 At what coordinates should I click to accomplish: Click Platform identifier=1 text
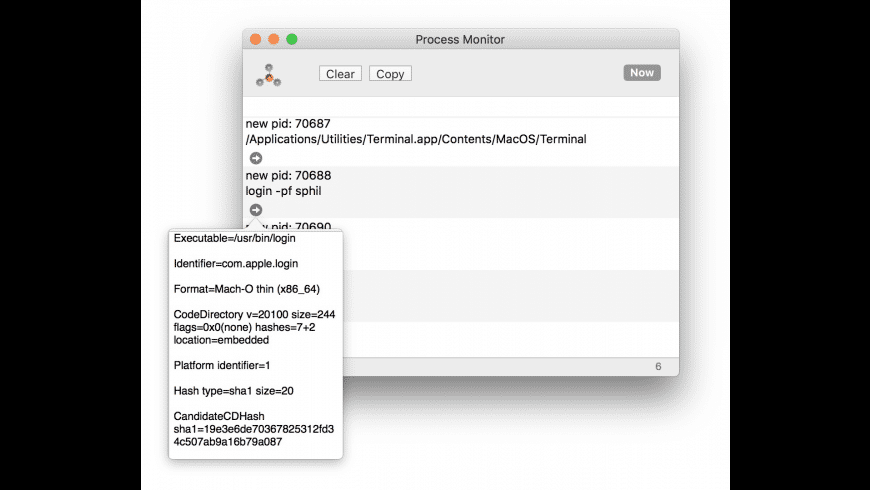coord(222,365)
